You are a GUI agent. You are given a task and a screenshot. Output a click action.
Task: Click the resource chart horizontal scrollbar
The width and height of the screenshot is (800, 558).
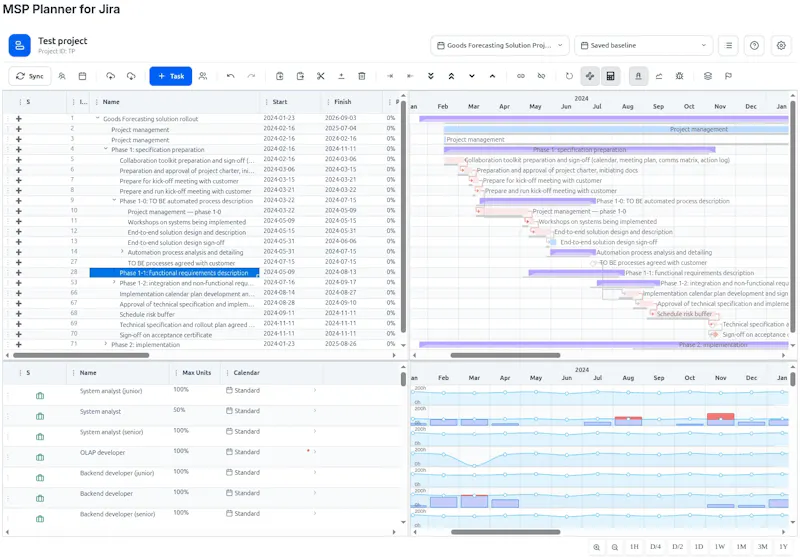click(505, 532)
